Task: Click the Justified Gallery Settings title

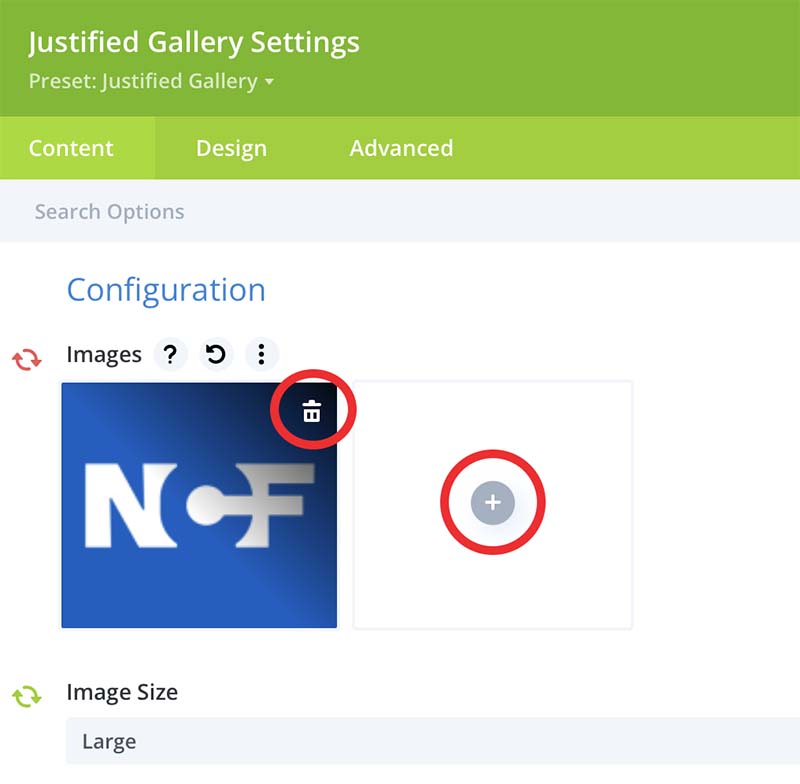Action: [x=194, y=43]
